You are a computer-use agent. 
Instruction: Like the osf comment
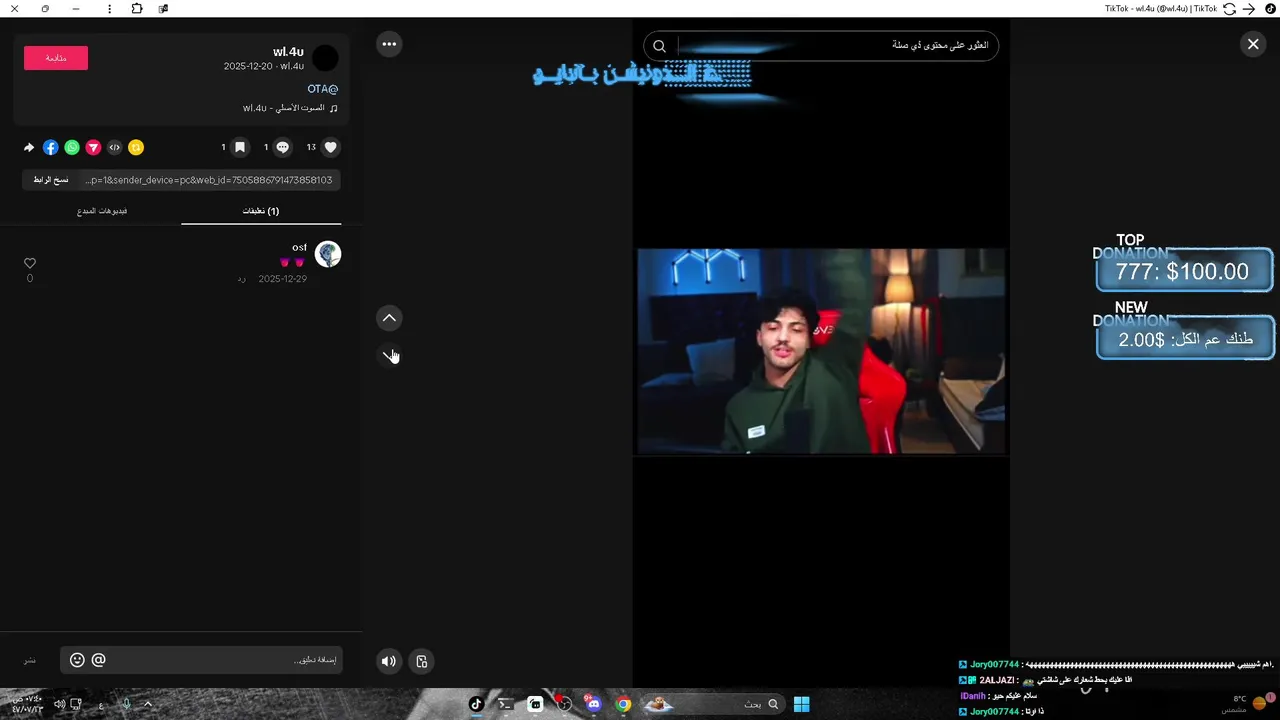29,263
